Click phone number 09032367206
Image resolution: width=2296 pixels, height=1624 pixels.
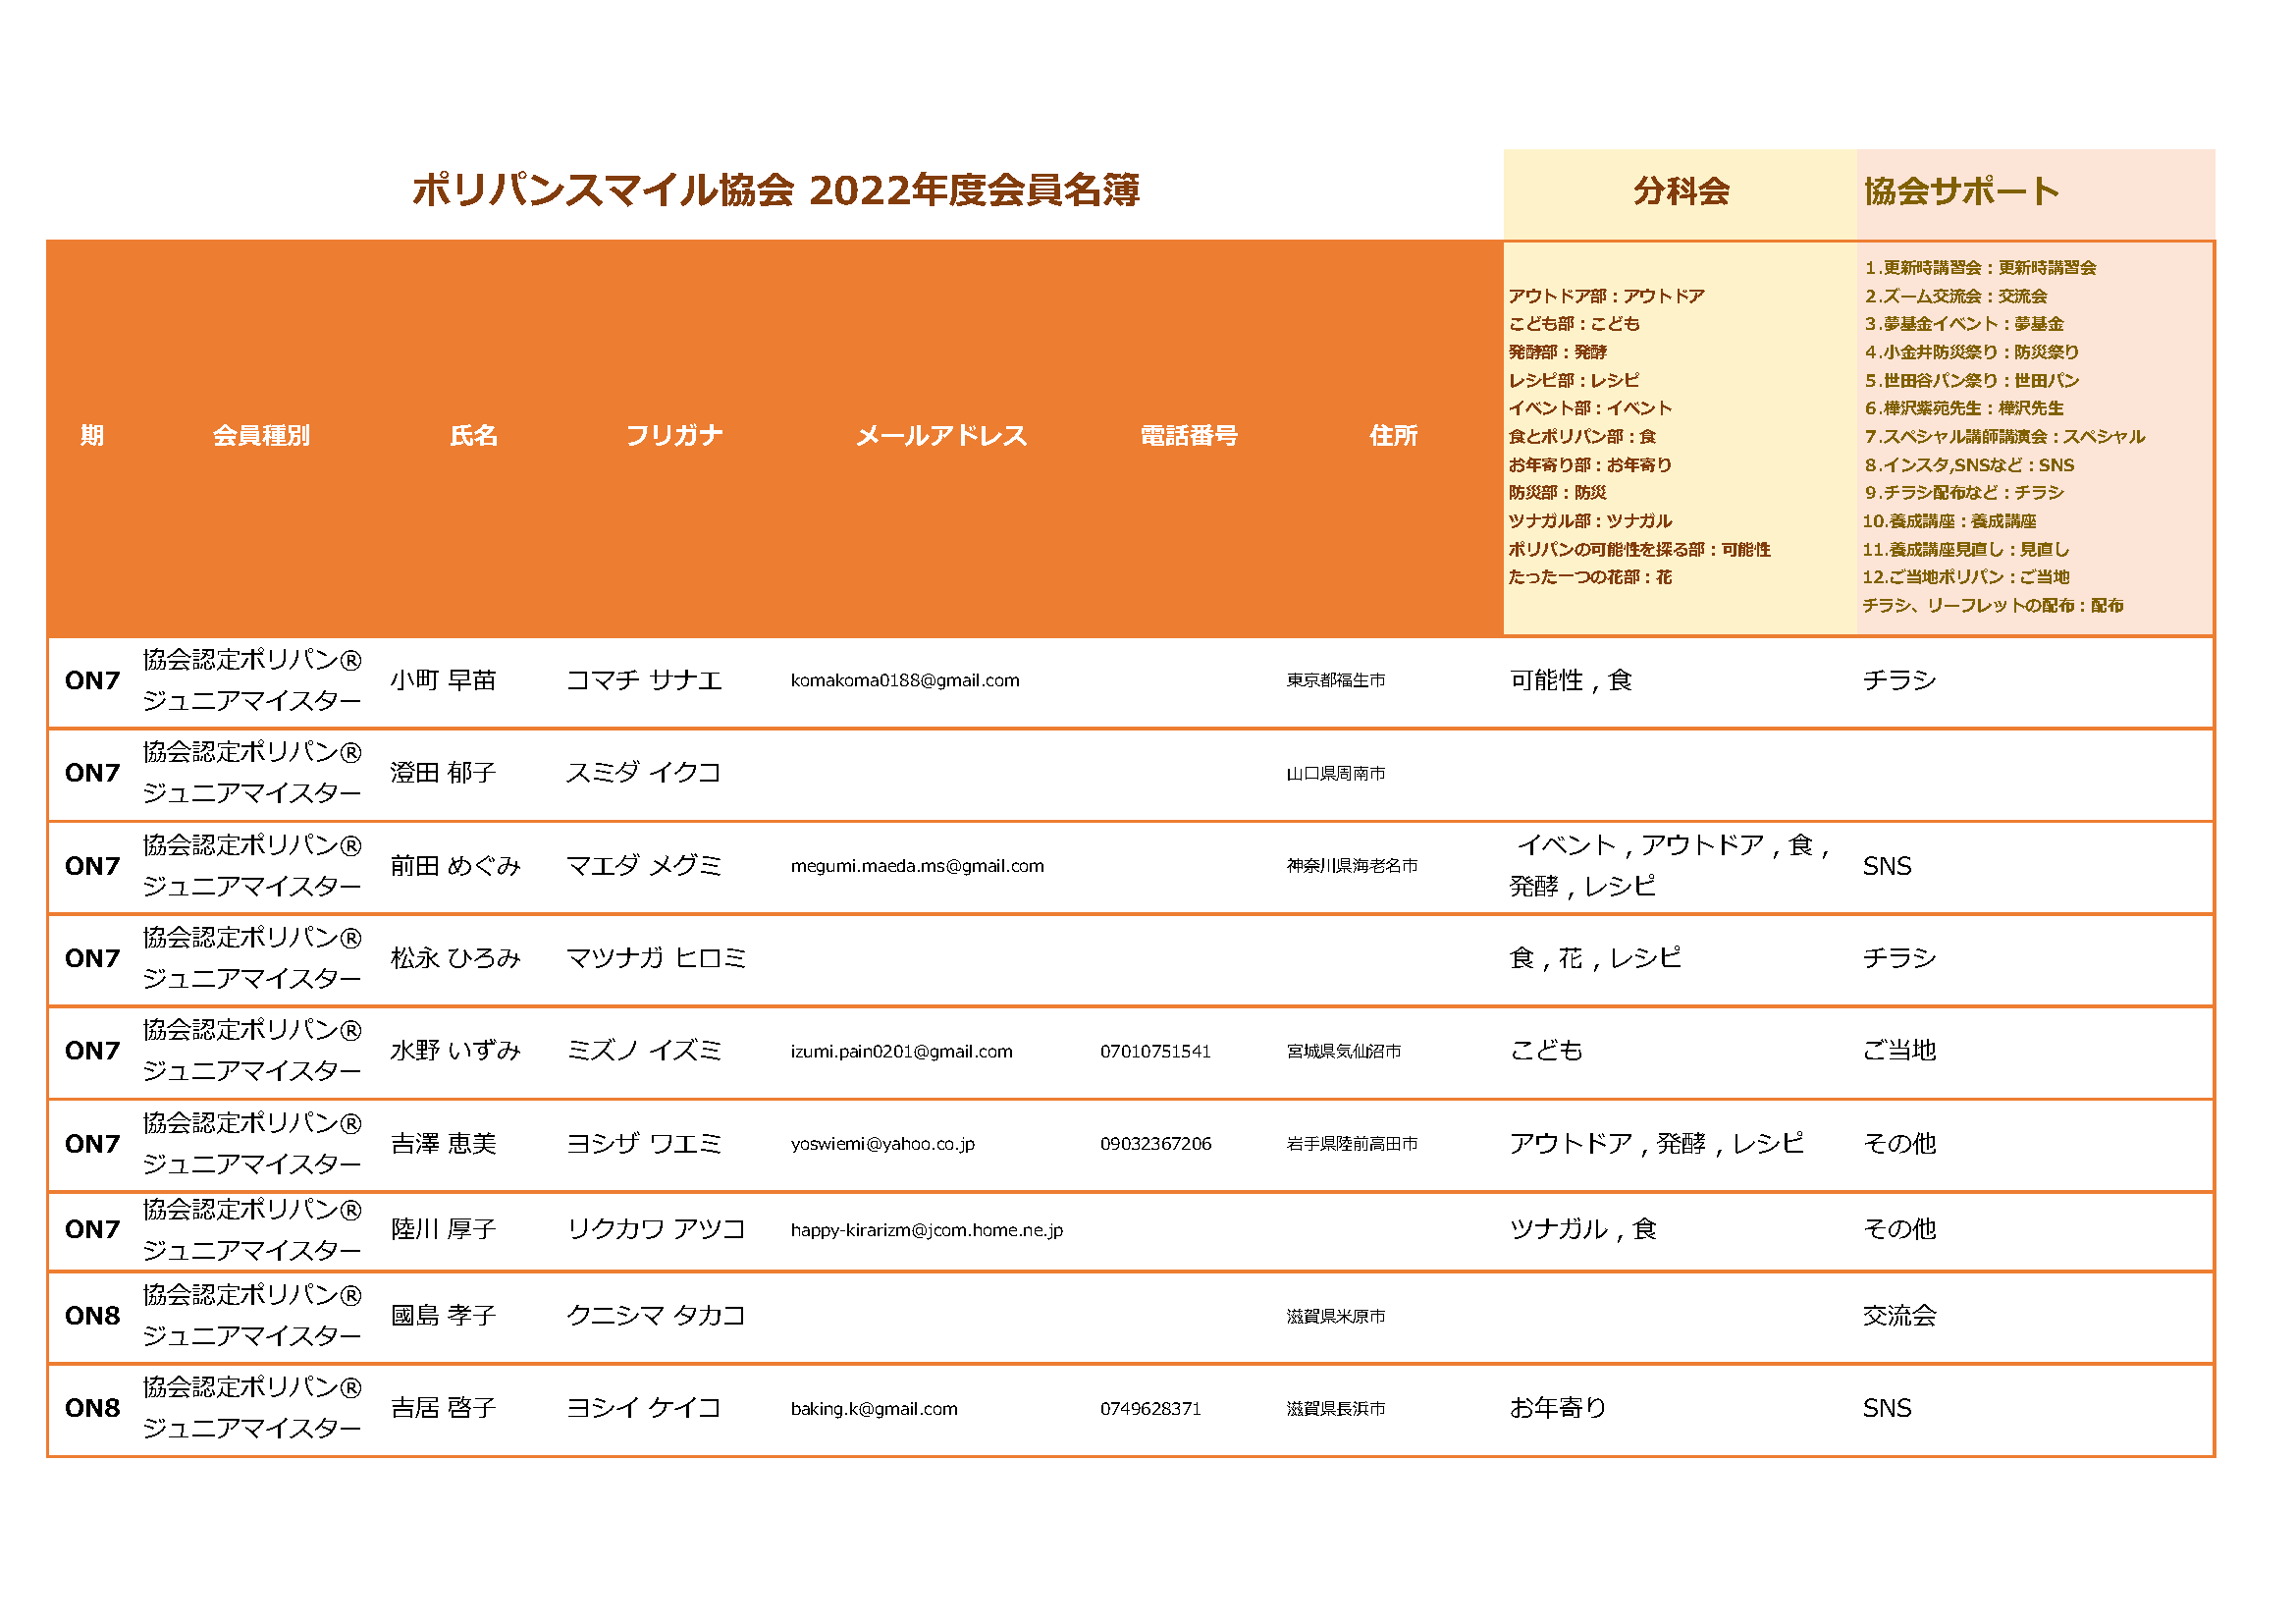[x=1155, y=1144]
